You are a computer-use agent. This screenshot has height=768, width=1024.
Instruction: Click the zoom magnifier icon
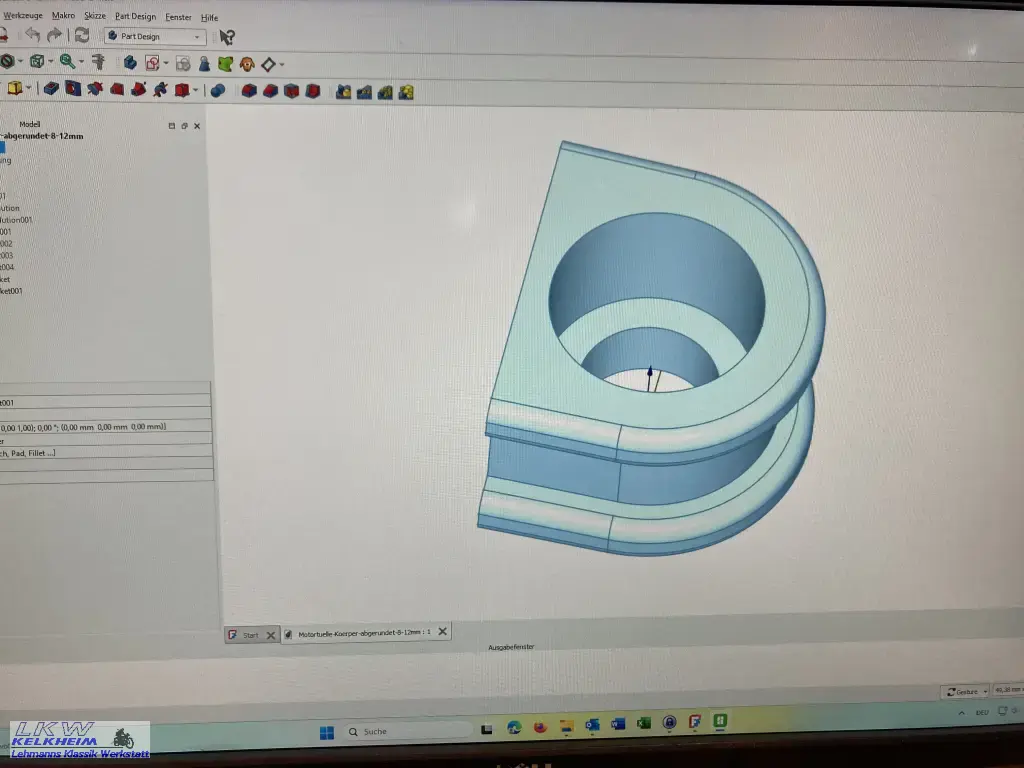[67, 61]
